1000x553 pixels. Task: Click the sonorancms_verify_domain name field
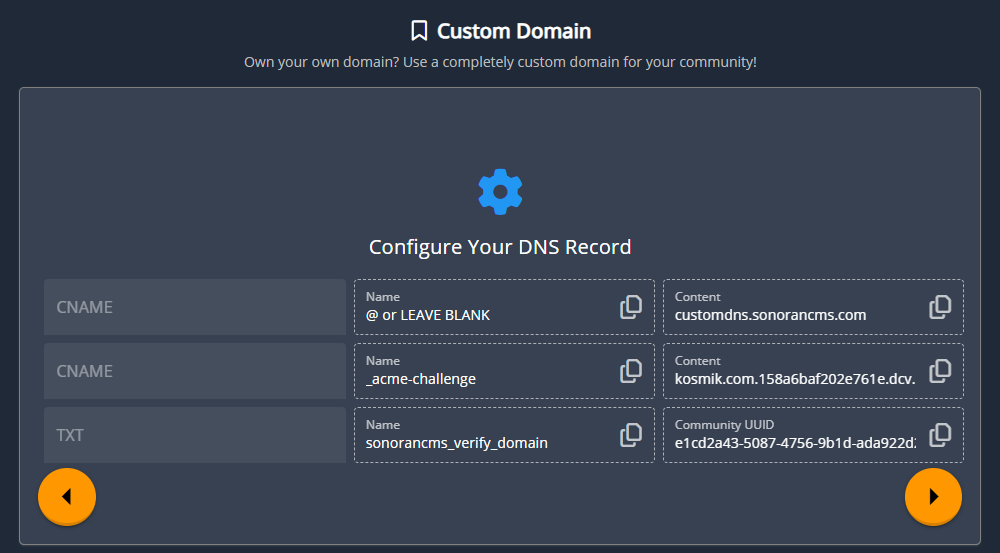pos(480,442)
